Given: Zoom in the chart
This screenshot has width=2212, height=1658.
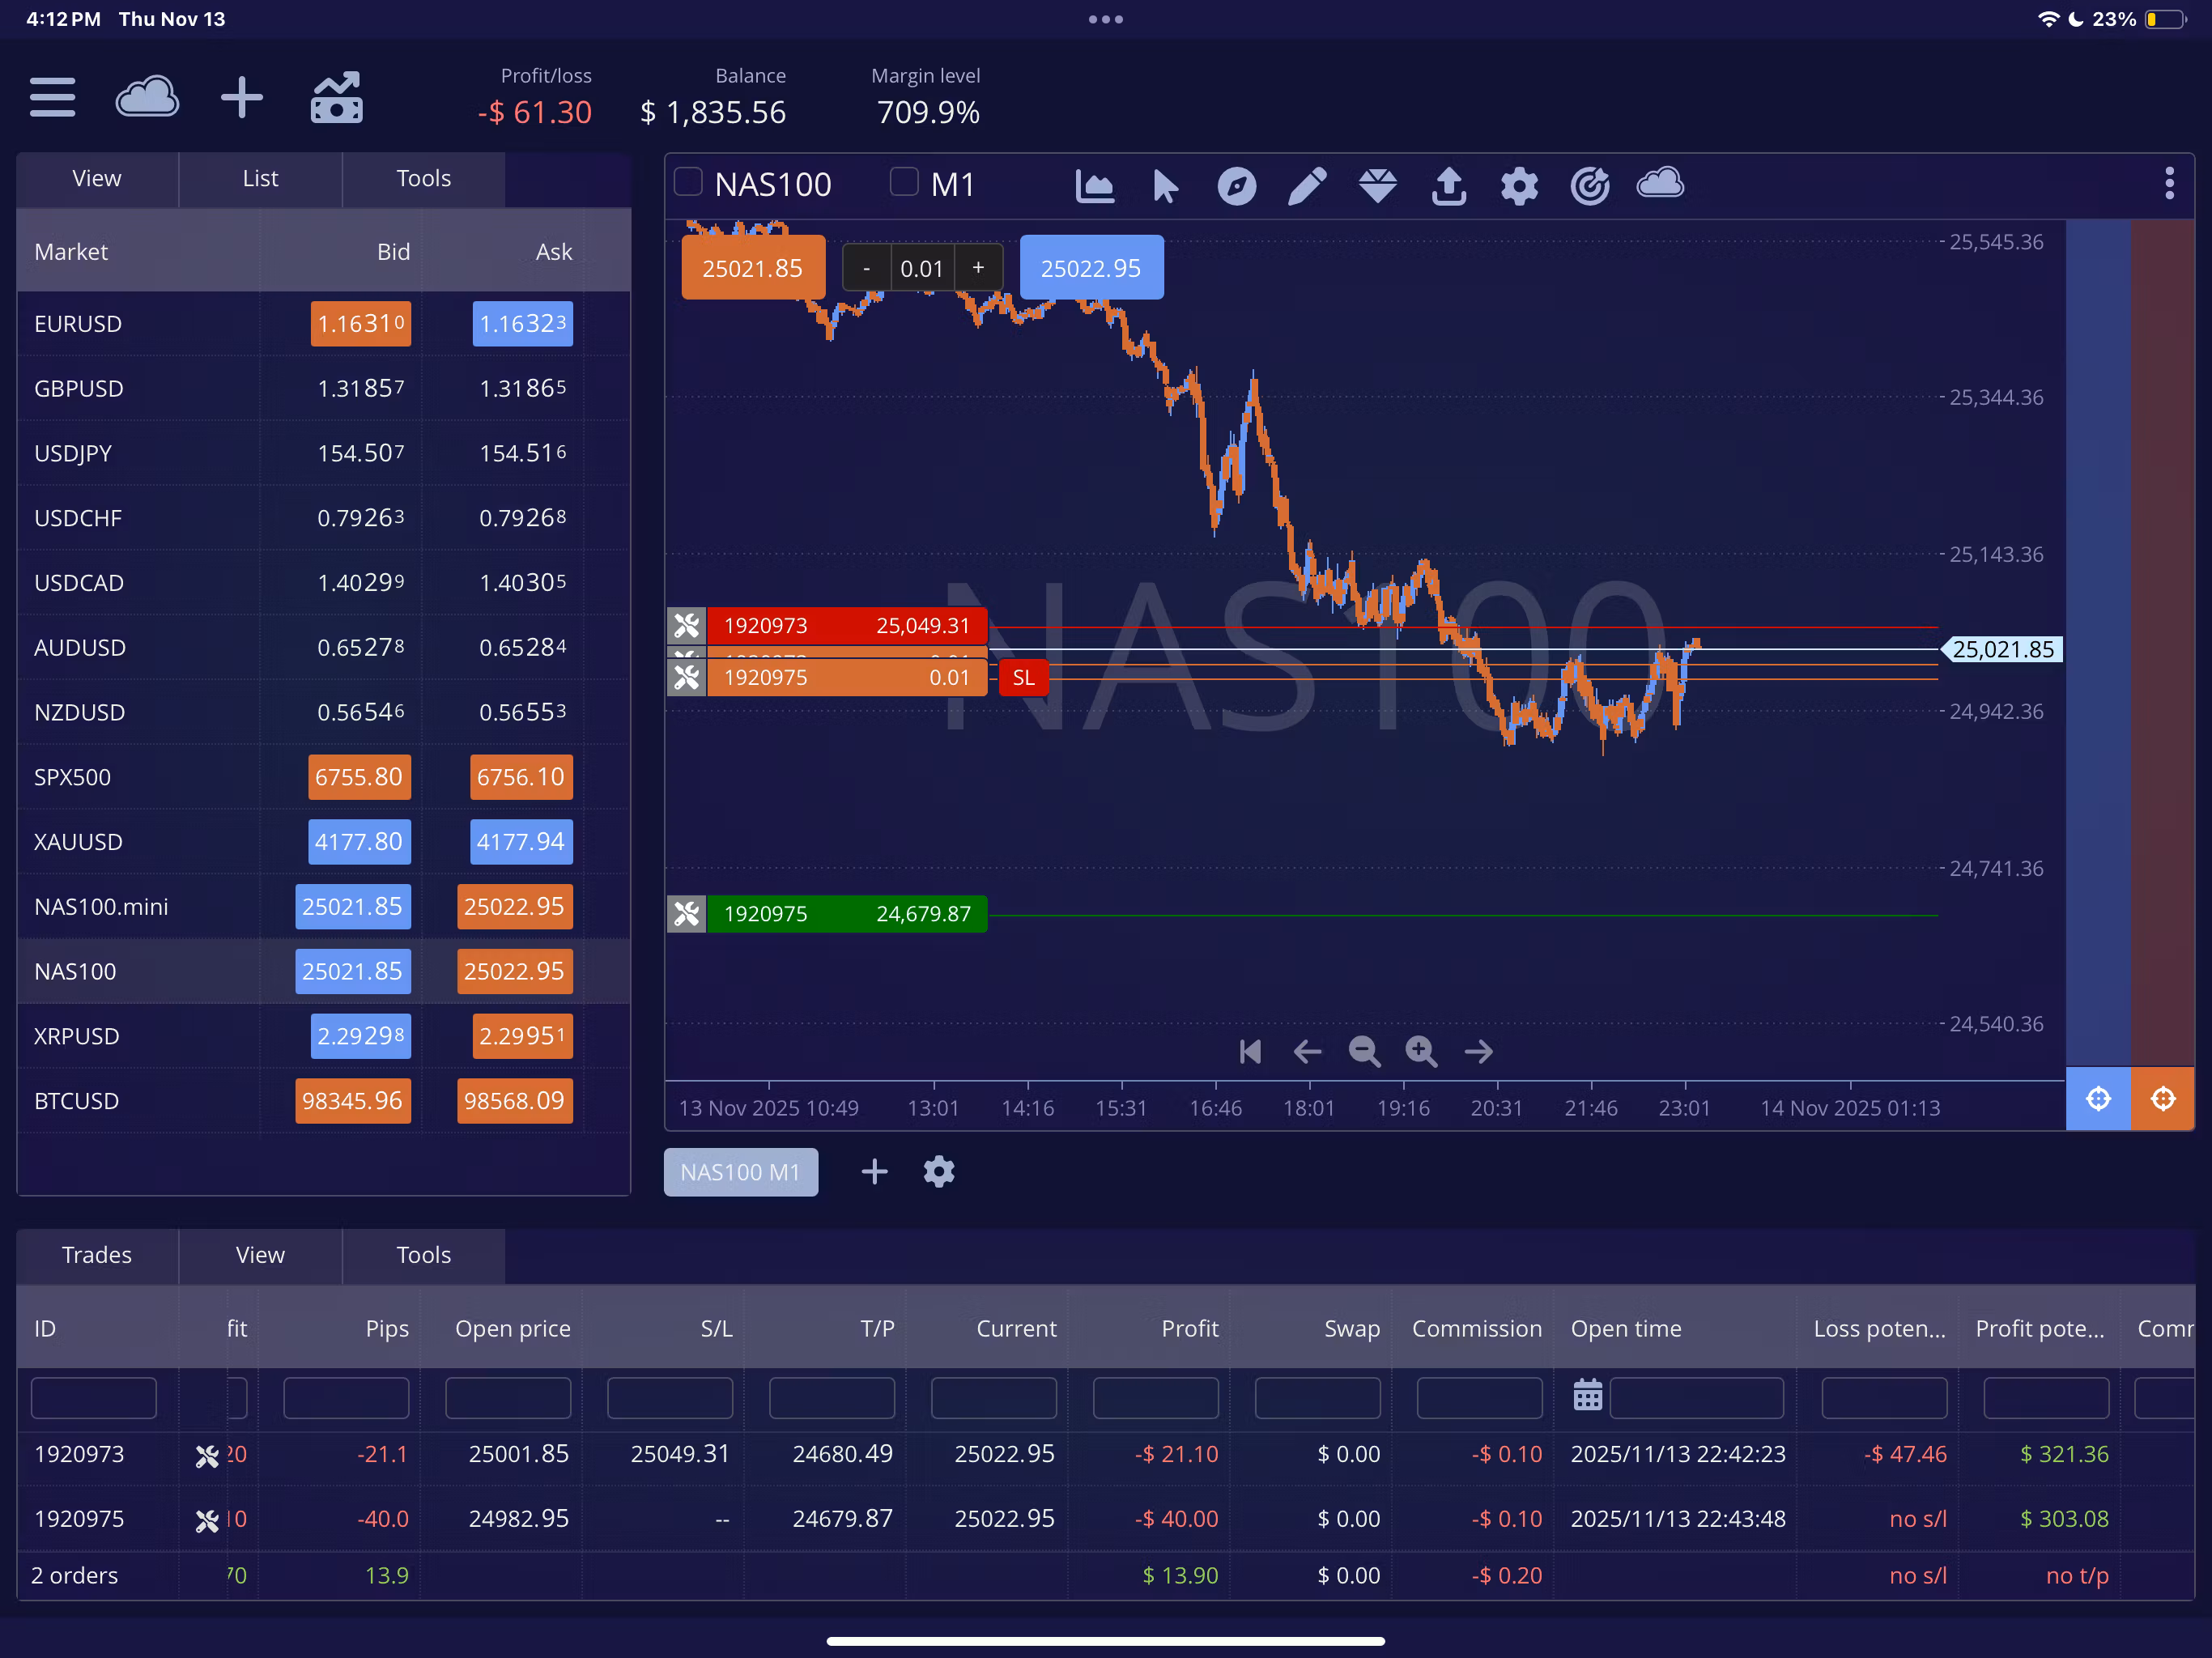Looking at the screenshot, I should 1421,1052.
